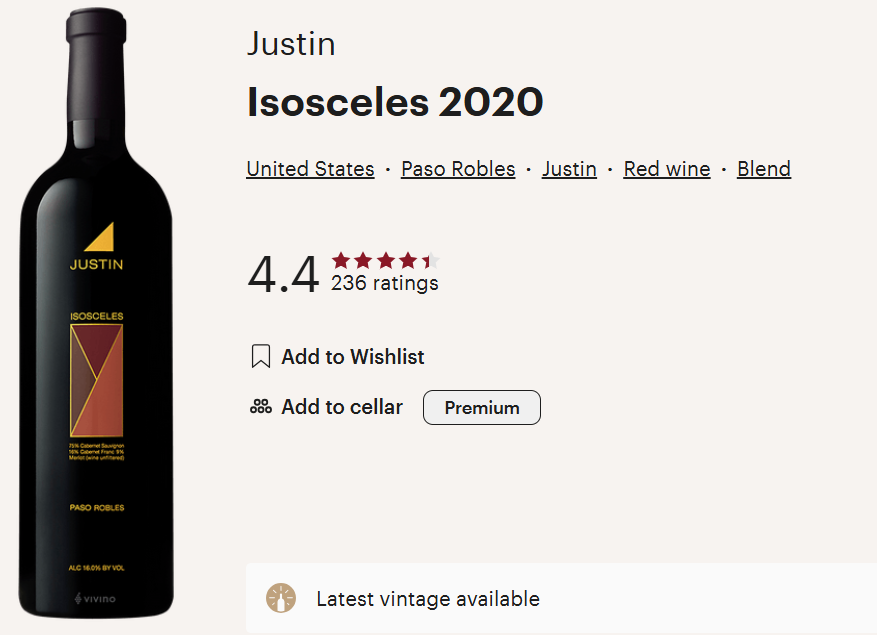Click the Vivino logo at the bottle's base

tap(96, 597)
